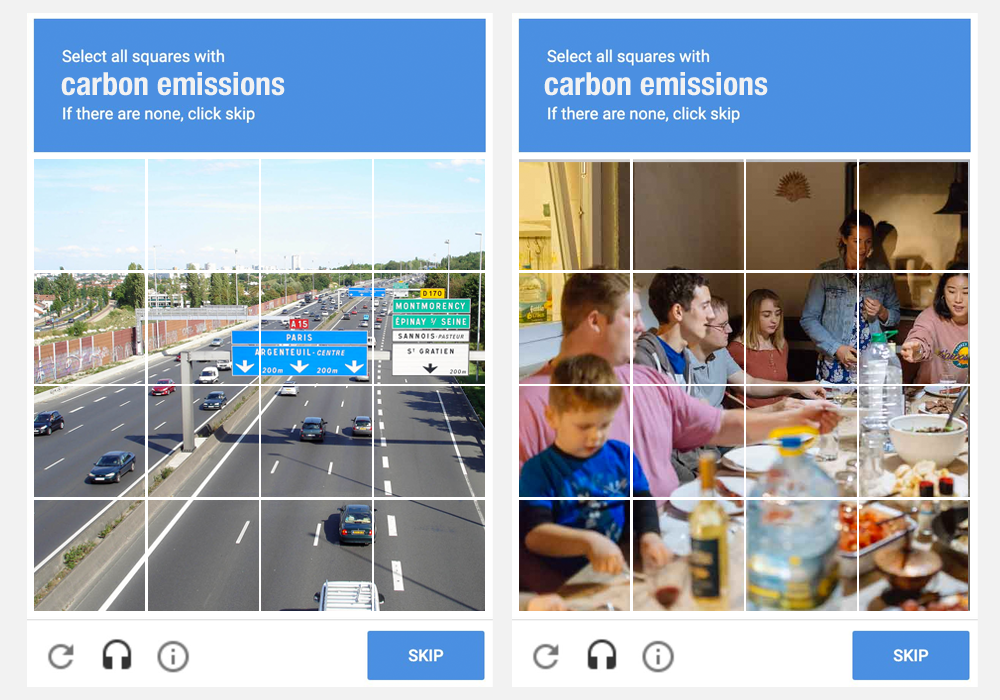Select the tile with the yellow wine bottle
This screenshot has height=700, width=1000.
(688, 555)
